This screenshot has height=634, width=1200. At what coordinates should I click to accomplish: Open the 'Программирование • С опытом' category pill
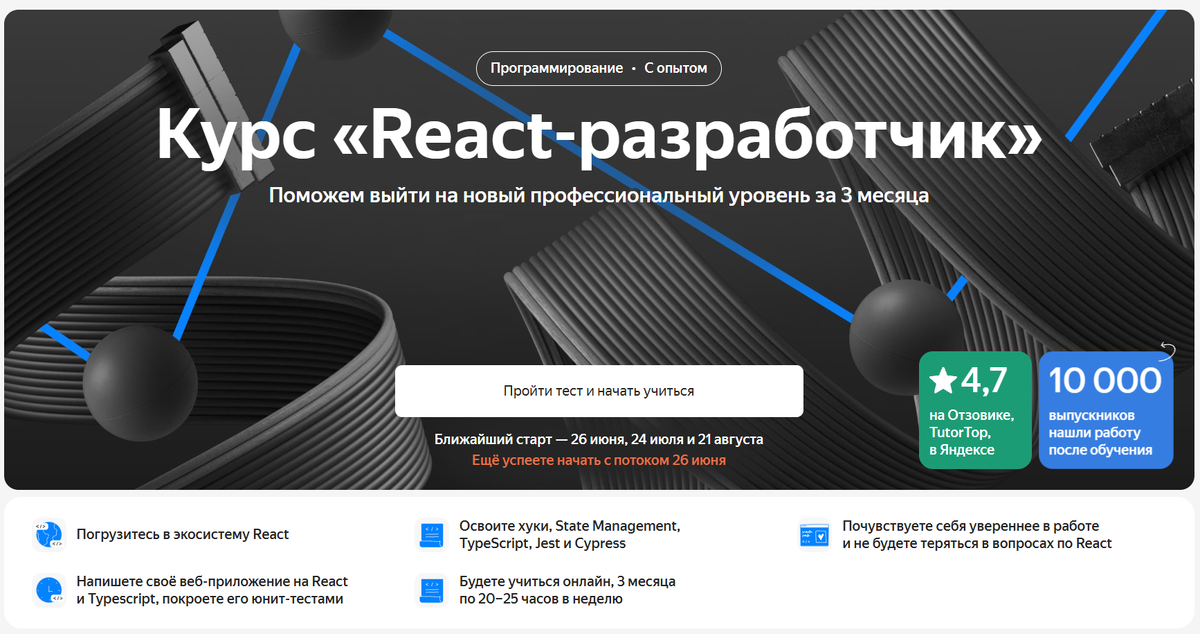[598, 68]
